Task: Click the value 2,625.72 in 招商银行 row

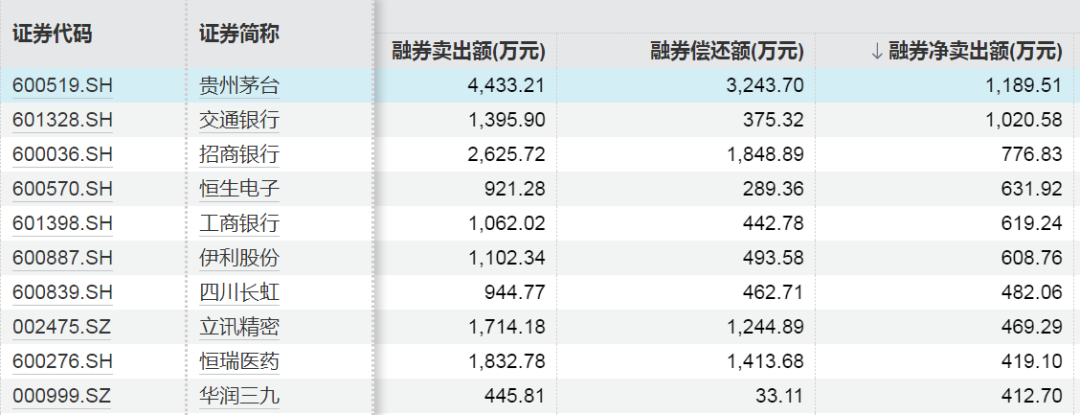Action: click(507, 155)
